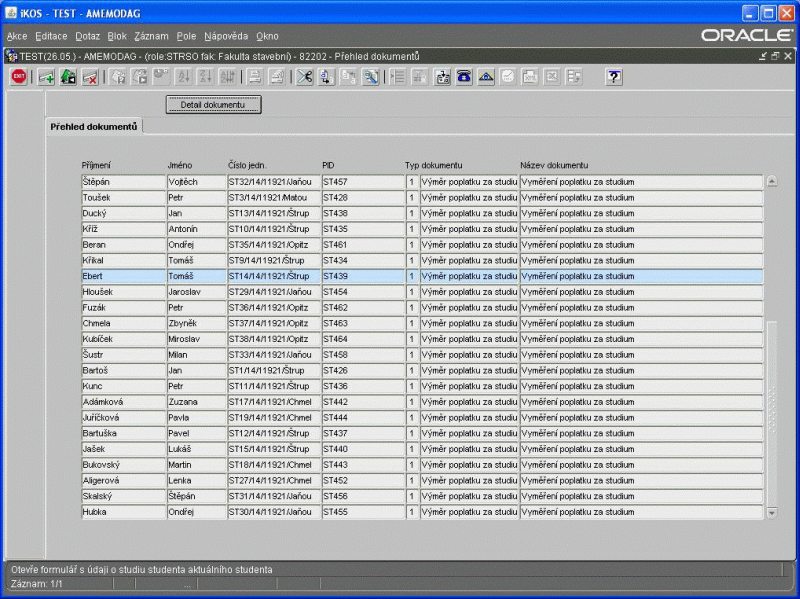Viewport: 800px width, 599px height.
Task: Open the Záznam menu
Action: [150, 35]
